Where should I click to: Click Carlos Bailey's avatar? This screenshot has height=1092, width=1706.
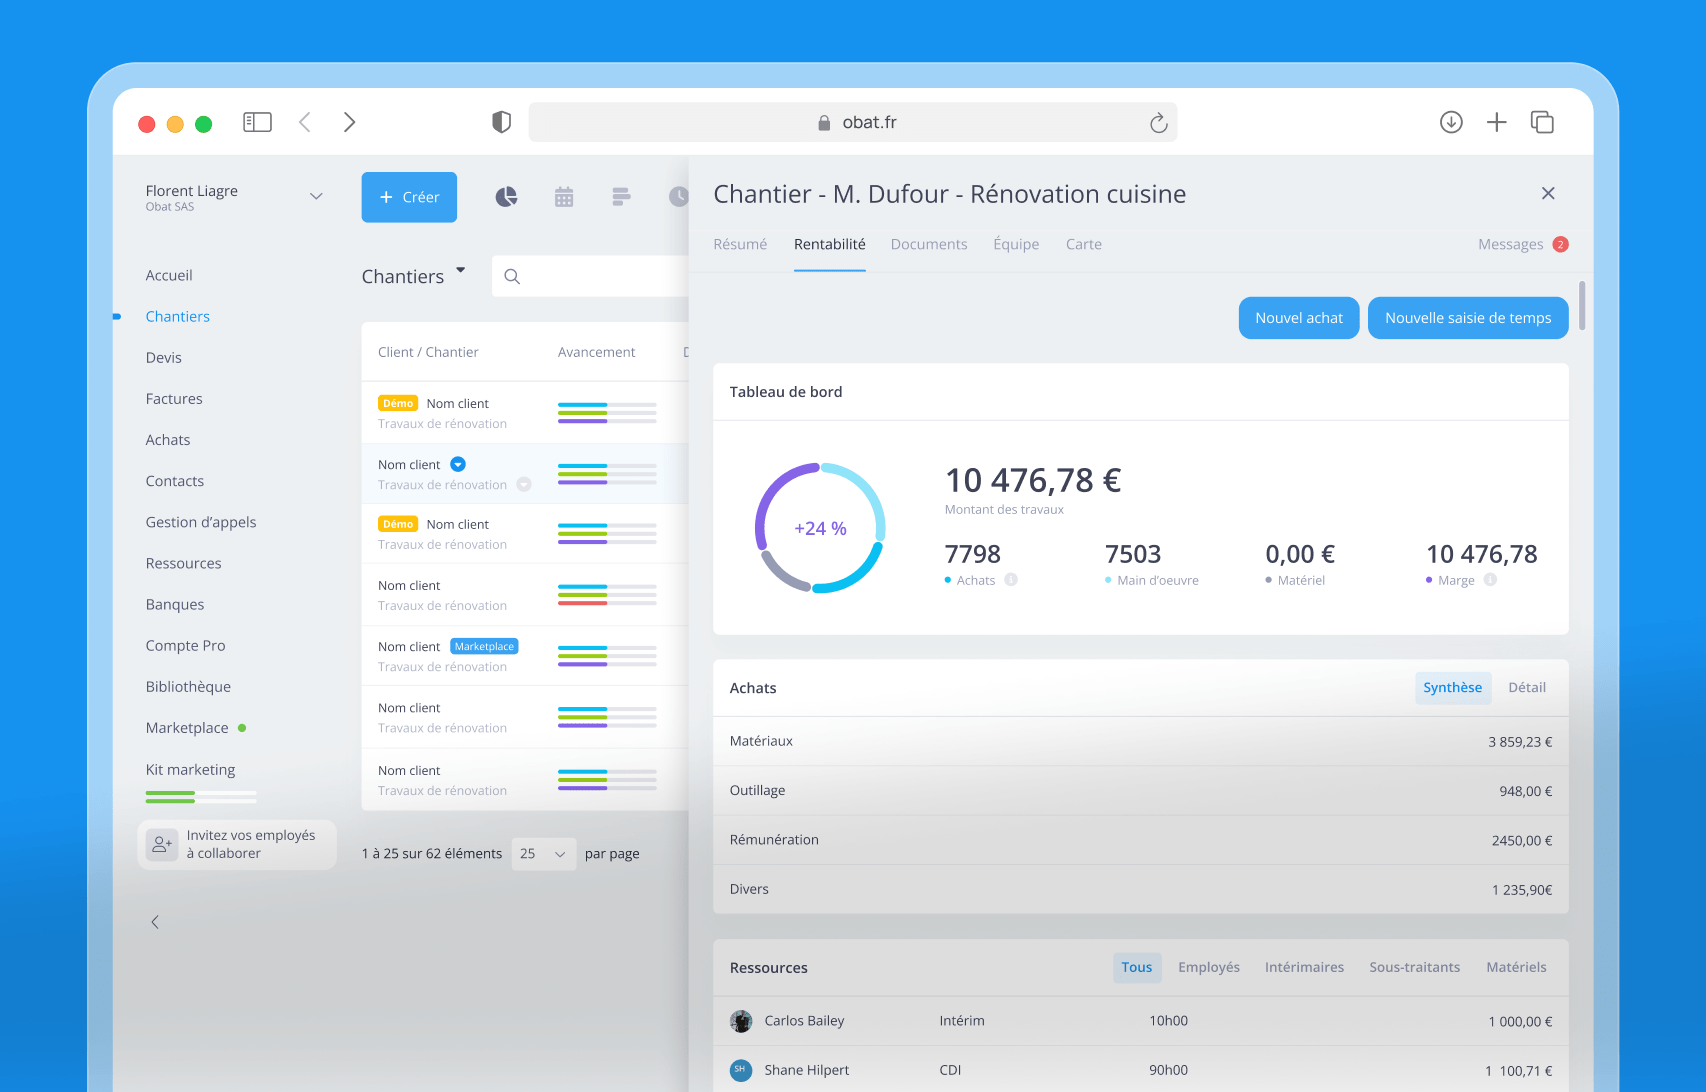click(741, 1021)
